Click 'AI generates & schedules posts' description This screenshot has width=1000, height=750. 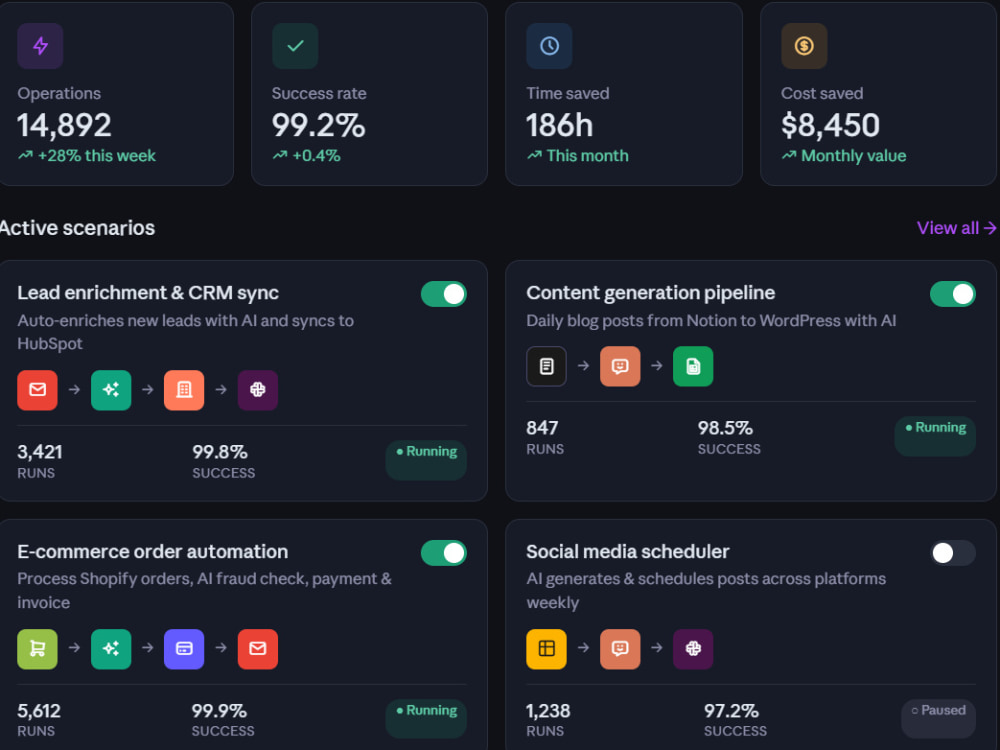coord(706,591)
